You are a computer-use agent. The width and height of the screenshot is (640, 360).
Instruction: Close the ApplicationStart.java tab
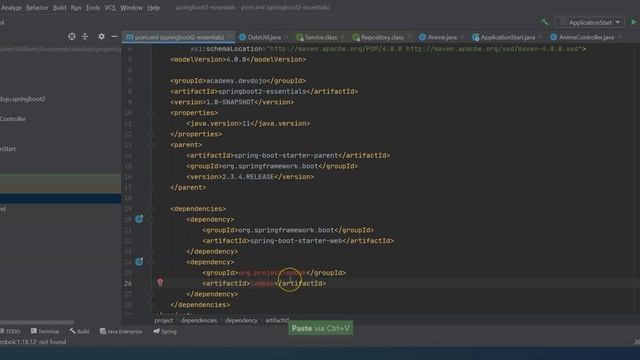[x=540, y=37]
